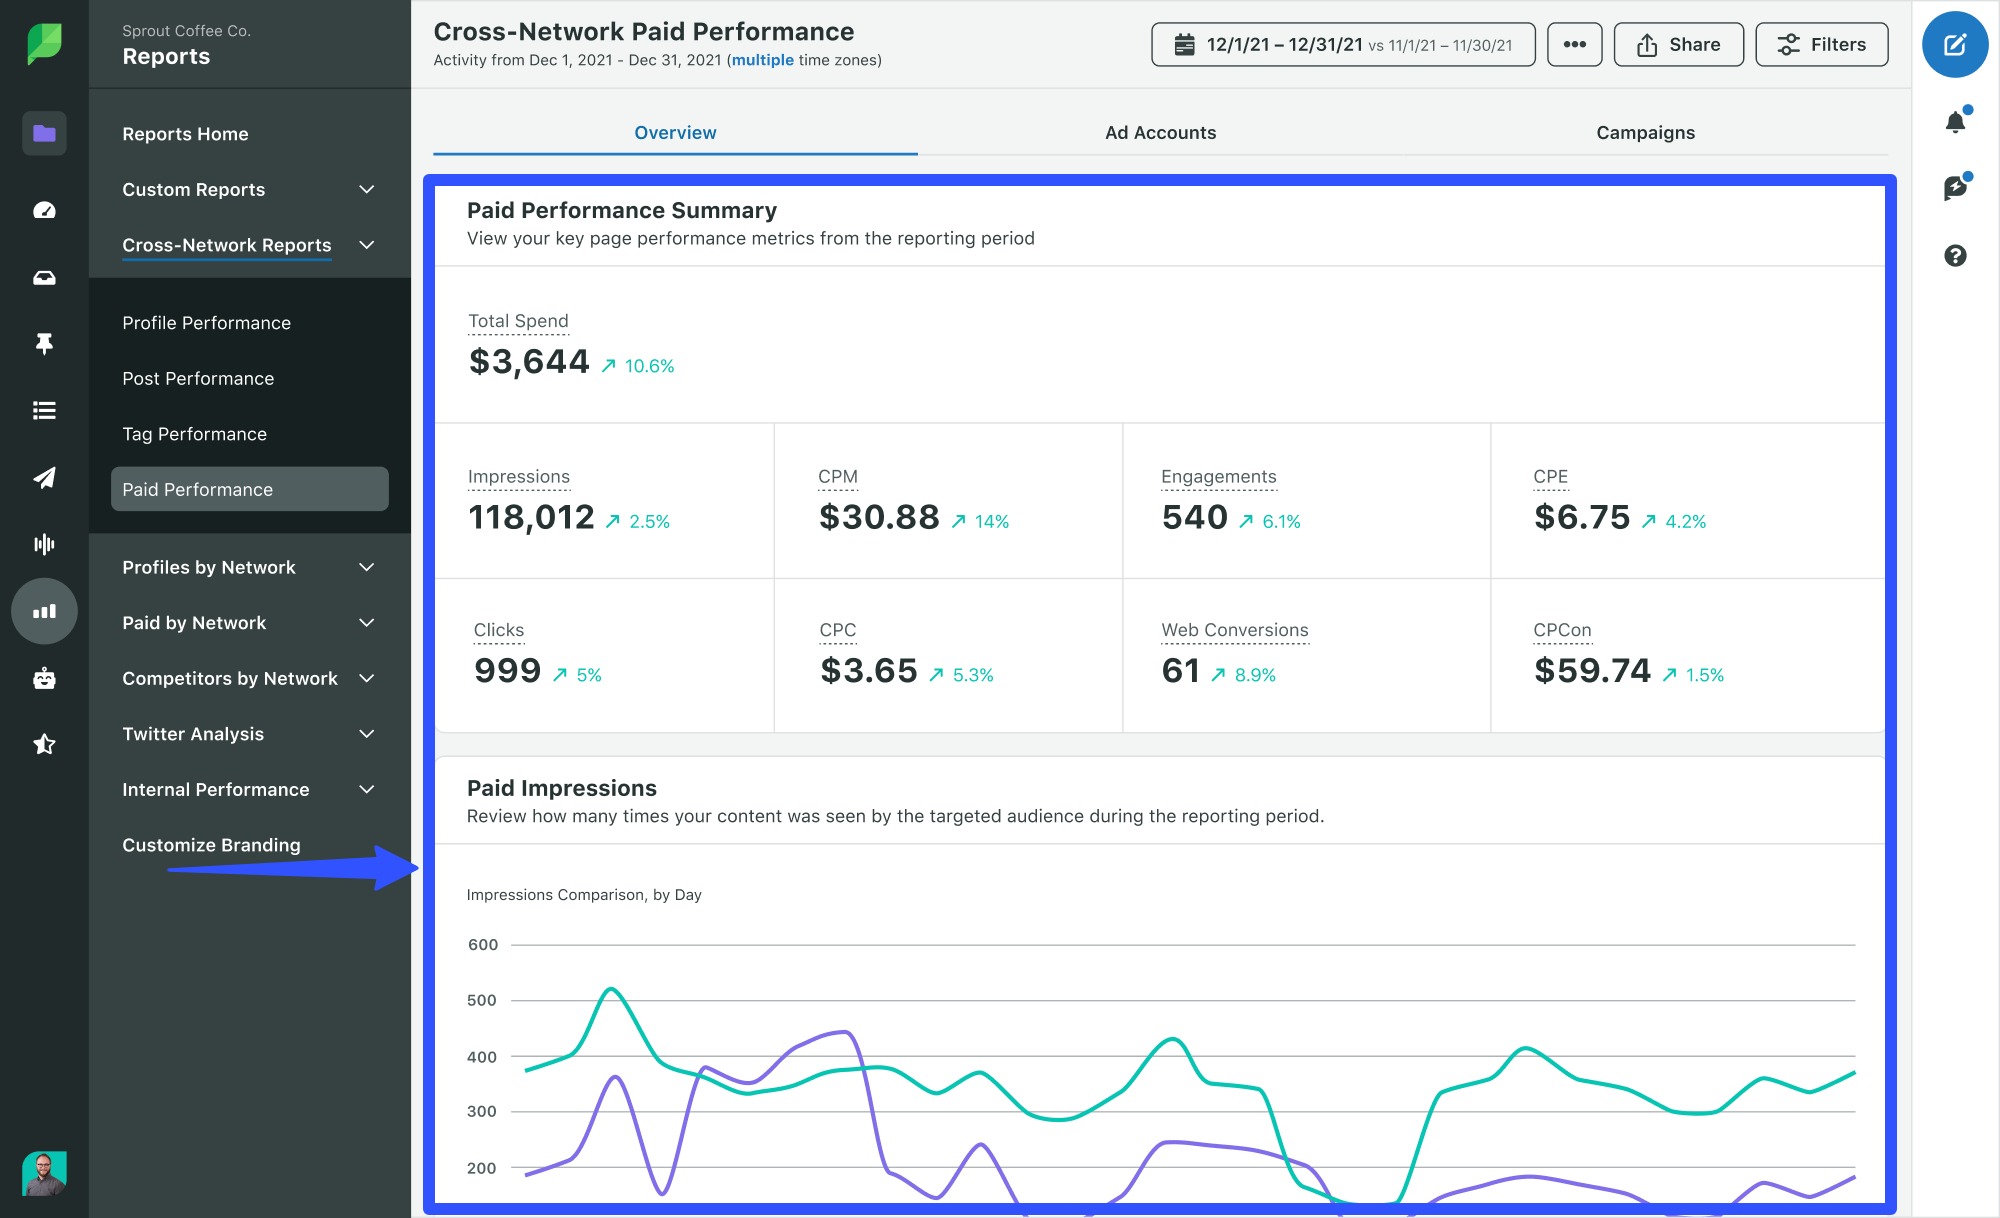Open the Filters panel
Image resolution: width=2000 pixels, height=1218 pixels.
click(x=1822, y=44)
